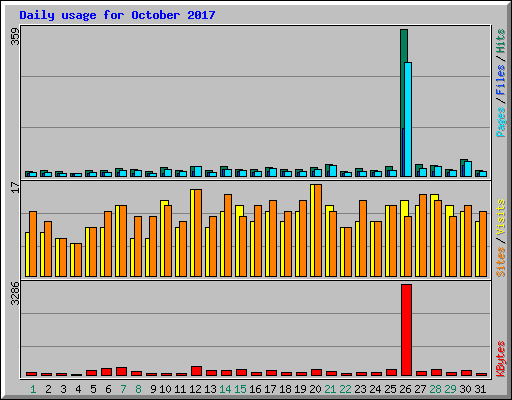Click the orange Visits bar for day 4
The width and height of the screenshot is (512, 400).
click(78, 260)
